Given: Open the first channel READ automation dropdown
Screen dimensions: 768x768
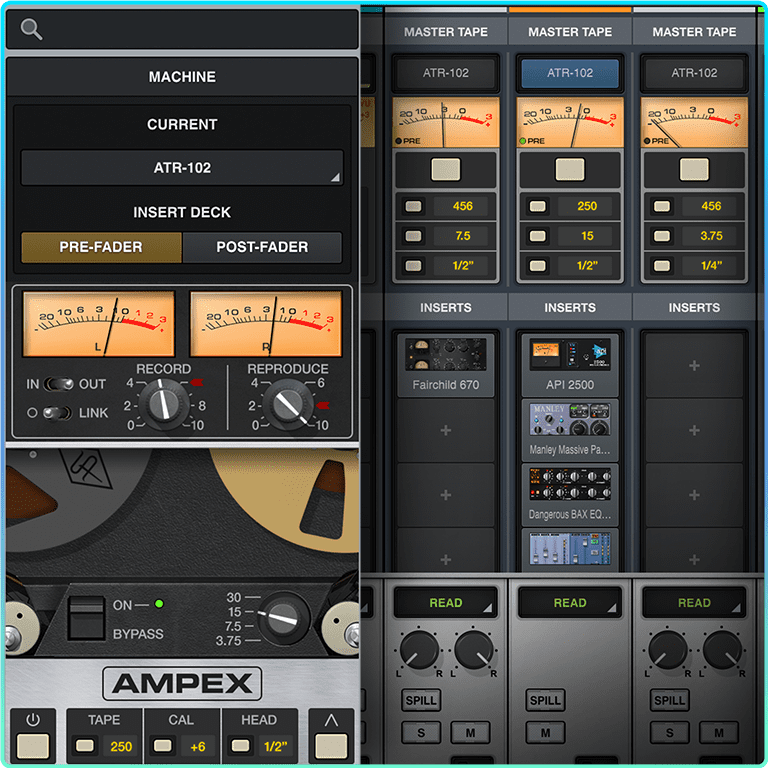Looking at the screenshot, I should (x=445, y=602).
